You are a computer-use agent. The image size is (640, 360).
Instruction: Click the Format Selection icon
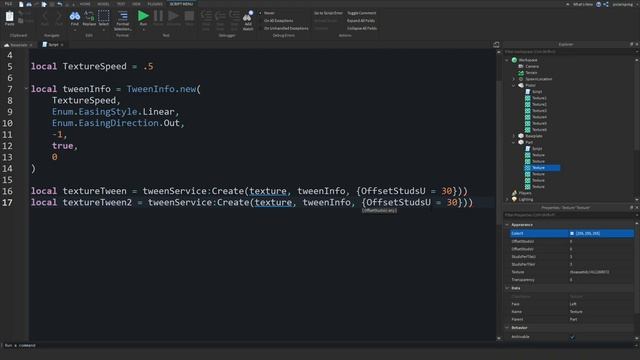[122, 17]
